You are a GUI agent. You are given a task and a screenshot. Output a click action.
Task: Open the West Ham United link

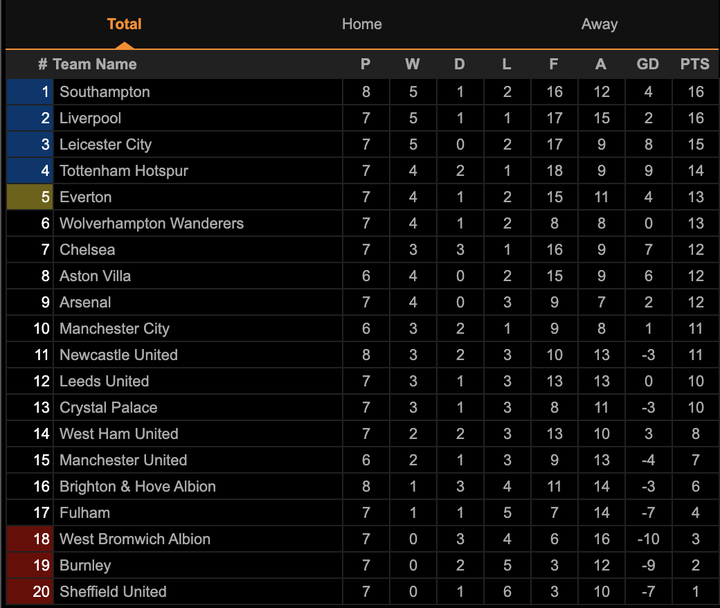119,434
